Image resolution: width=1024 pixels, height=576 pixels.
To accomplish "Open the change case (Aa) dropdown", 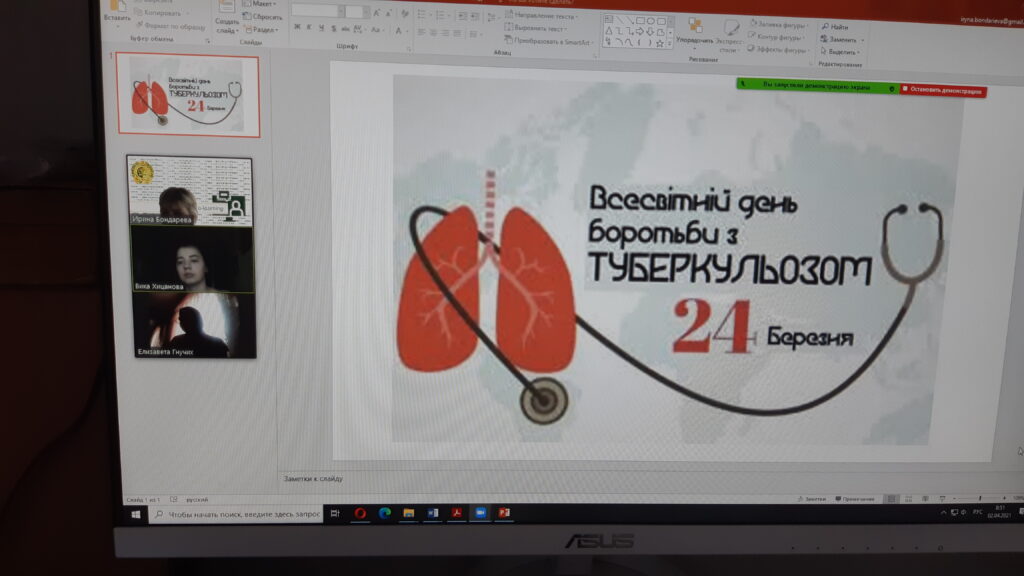I will point(376,30).
